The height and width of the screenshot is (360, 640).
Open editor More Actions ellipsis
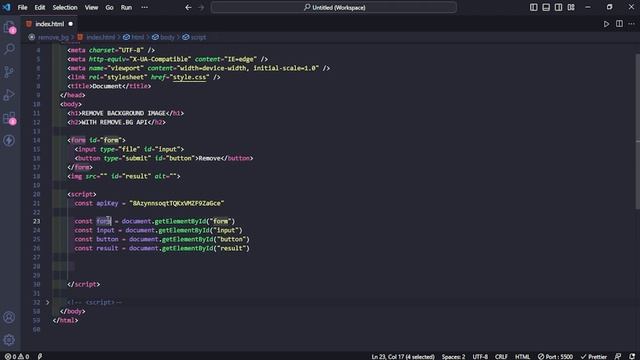coord(631,24)
